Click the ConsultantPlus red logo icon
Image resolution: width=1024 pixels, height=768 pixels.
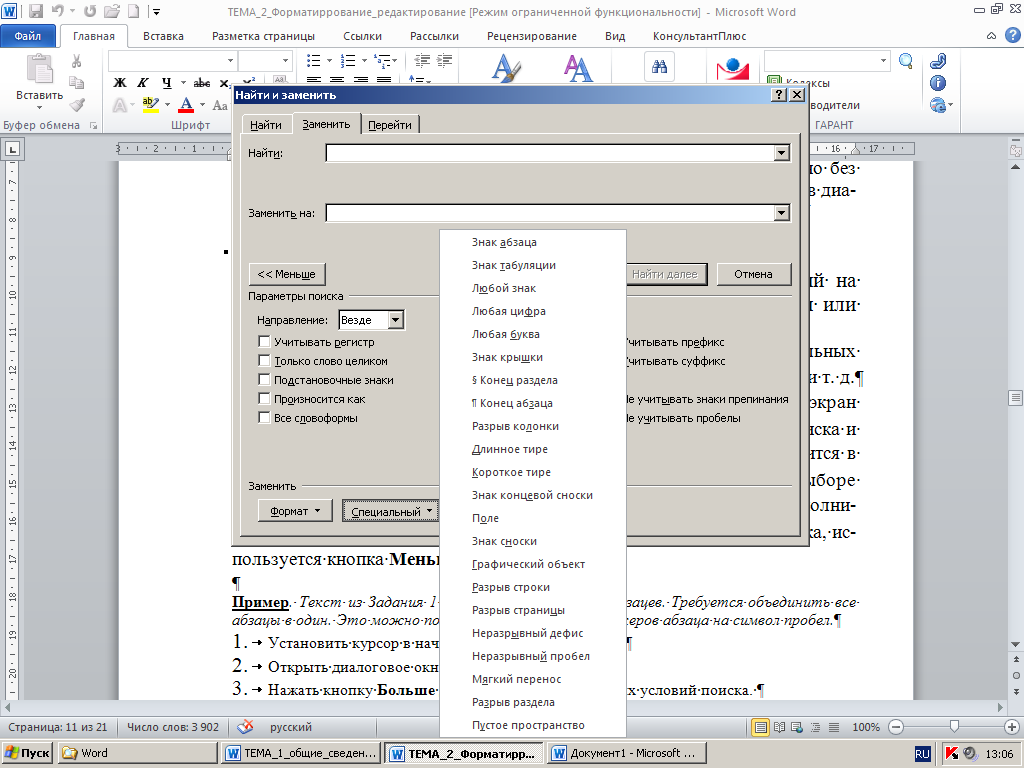tap(732, 68)
